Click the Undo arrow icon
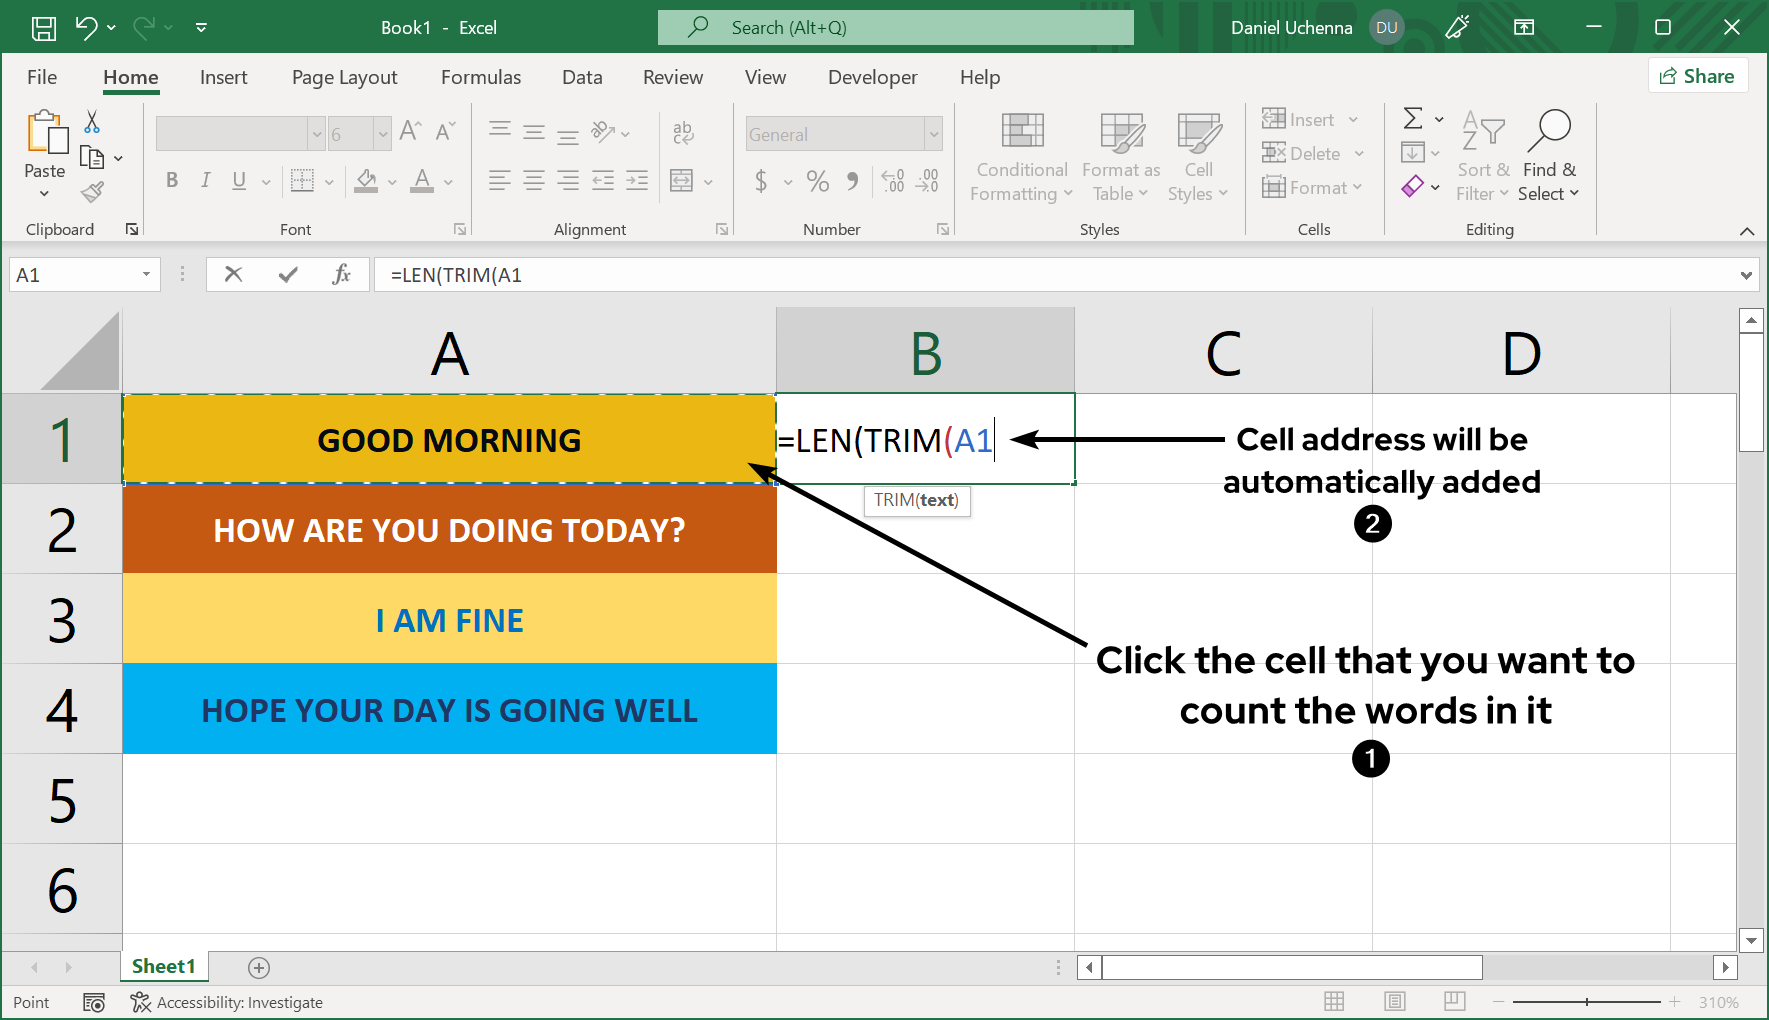This screenshot has height=1020, width=1769. coord(87,28)
